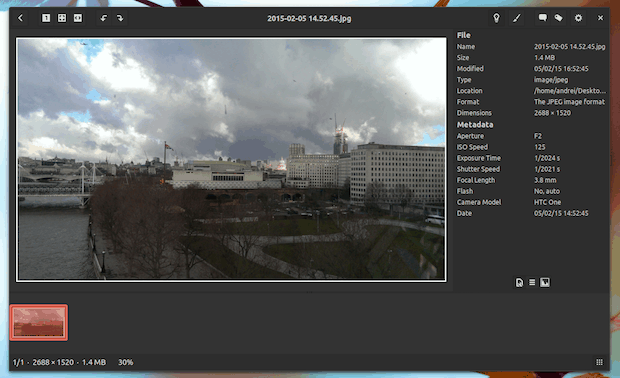The width and height of the screenshot is (620, 378).
Task: Open the tags editor
Action: click(x=558, y=18)
